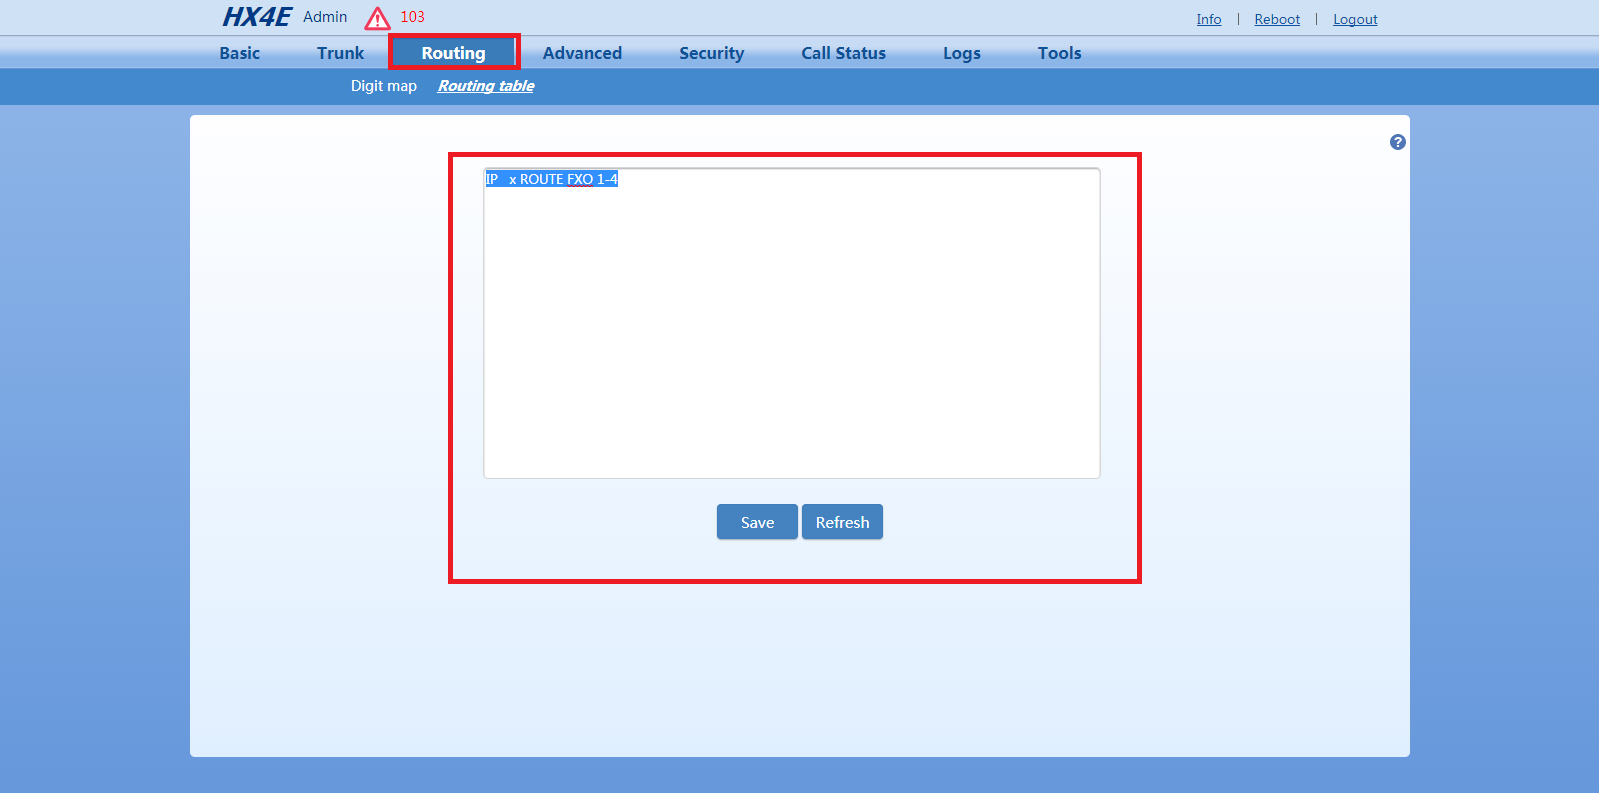Click the red warning triangle icon
Image resolution: width=1599 pixels, height=793 pixels.
pyautogui.click(x=377, y=19)
